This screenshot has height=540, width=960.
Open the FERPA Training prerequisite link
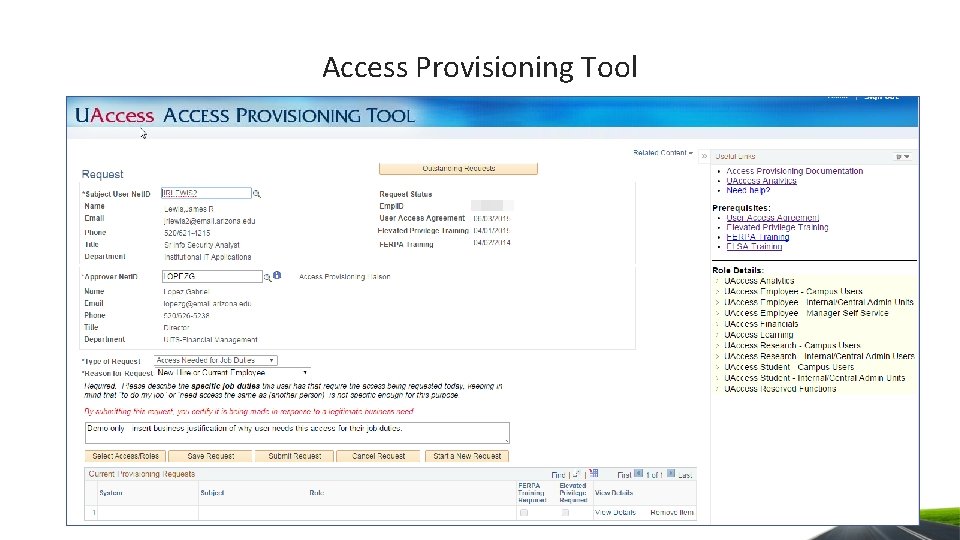click(x=757, y=237)
